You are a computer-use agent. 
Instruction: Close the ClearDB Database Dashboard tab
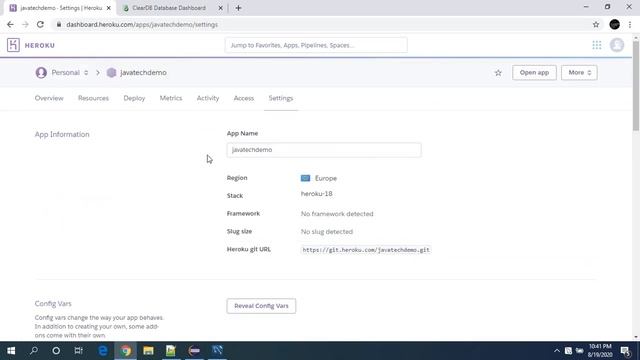[x=220, y=8]
